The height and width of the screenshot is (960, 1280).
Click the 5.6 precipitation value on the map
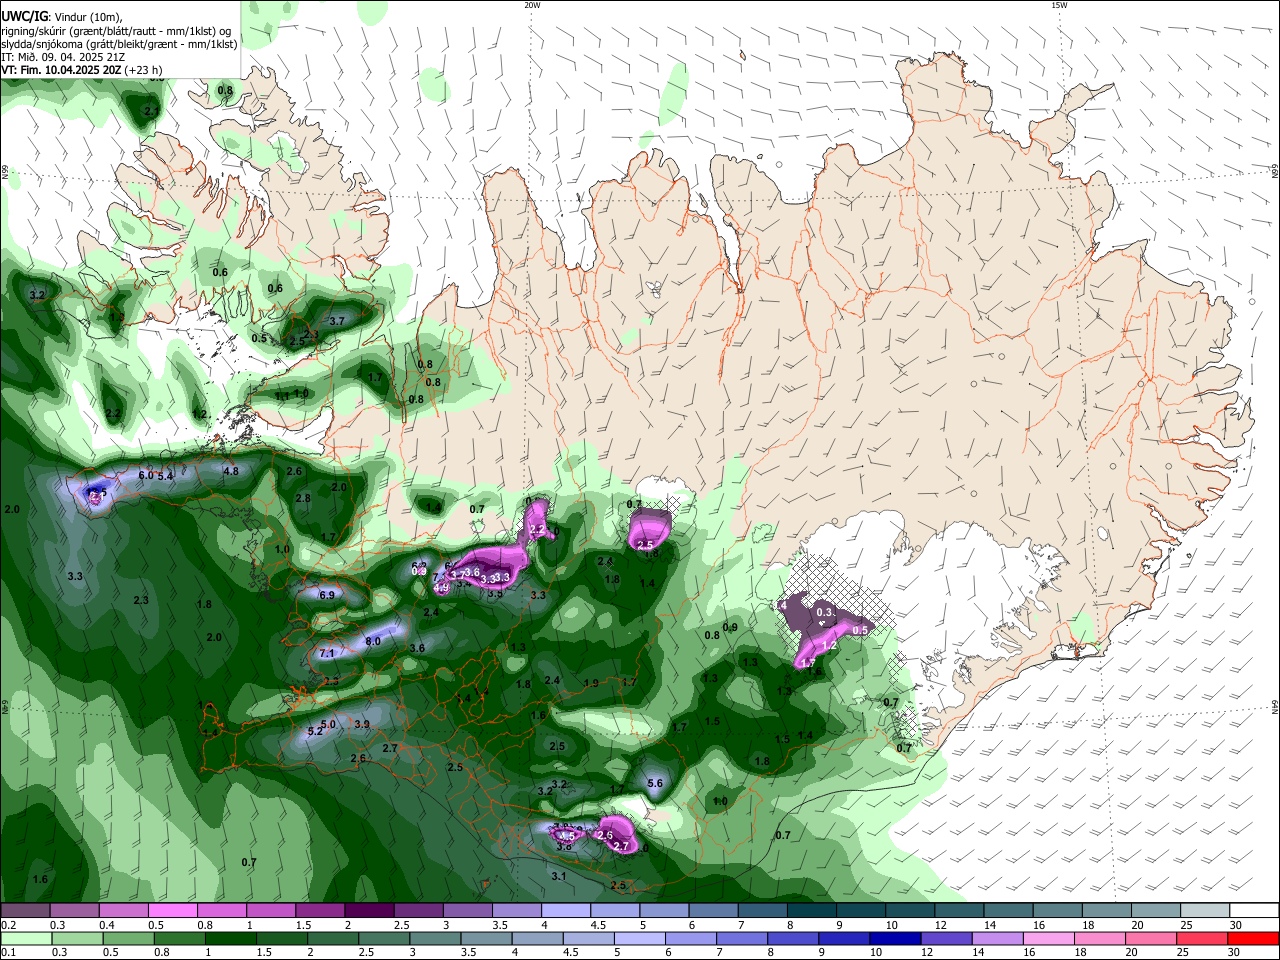coord(656,783)
